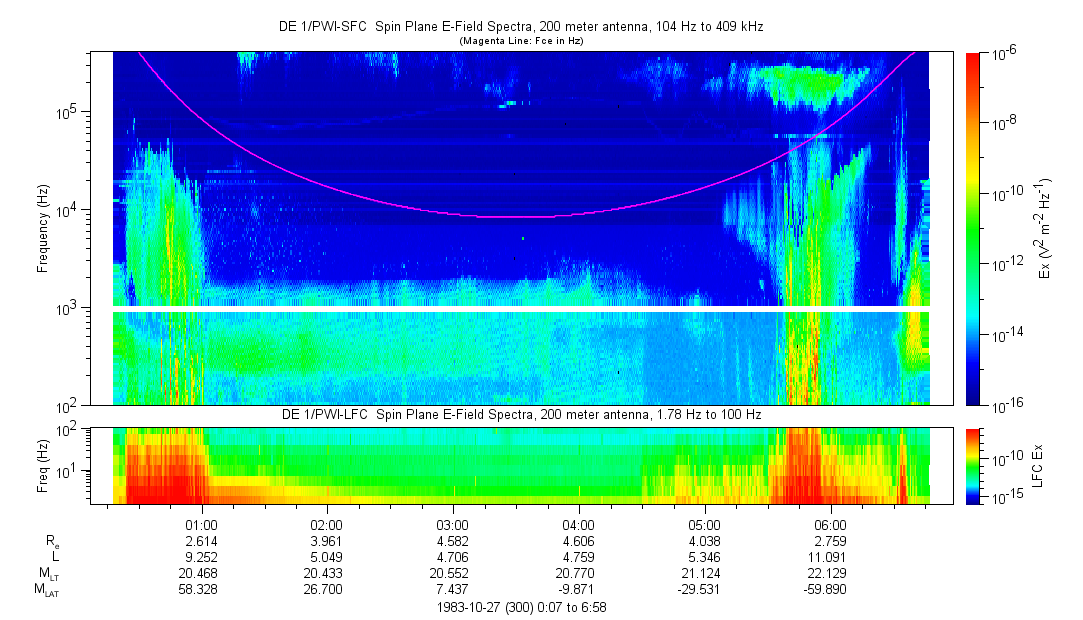The image size is (1083, 620).
Task: Click the Magenta Line Fce subtitle
Action: tap(520, 41)
